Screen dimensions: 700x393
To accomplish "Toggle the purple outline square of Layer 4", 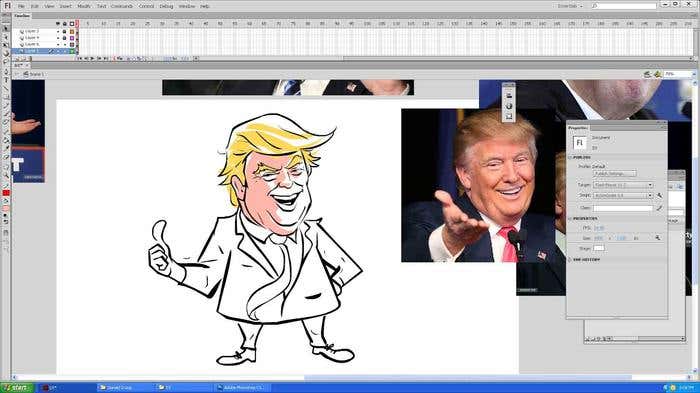I will click(x=72, y=38).
